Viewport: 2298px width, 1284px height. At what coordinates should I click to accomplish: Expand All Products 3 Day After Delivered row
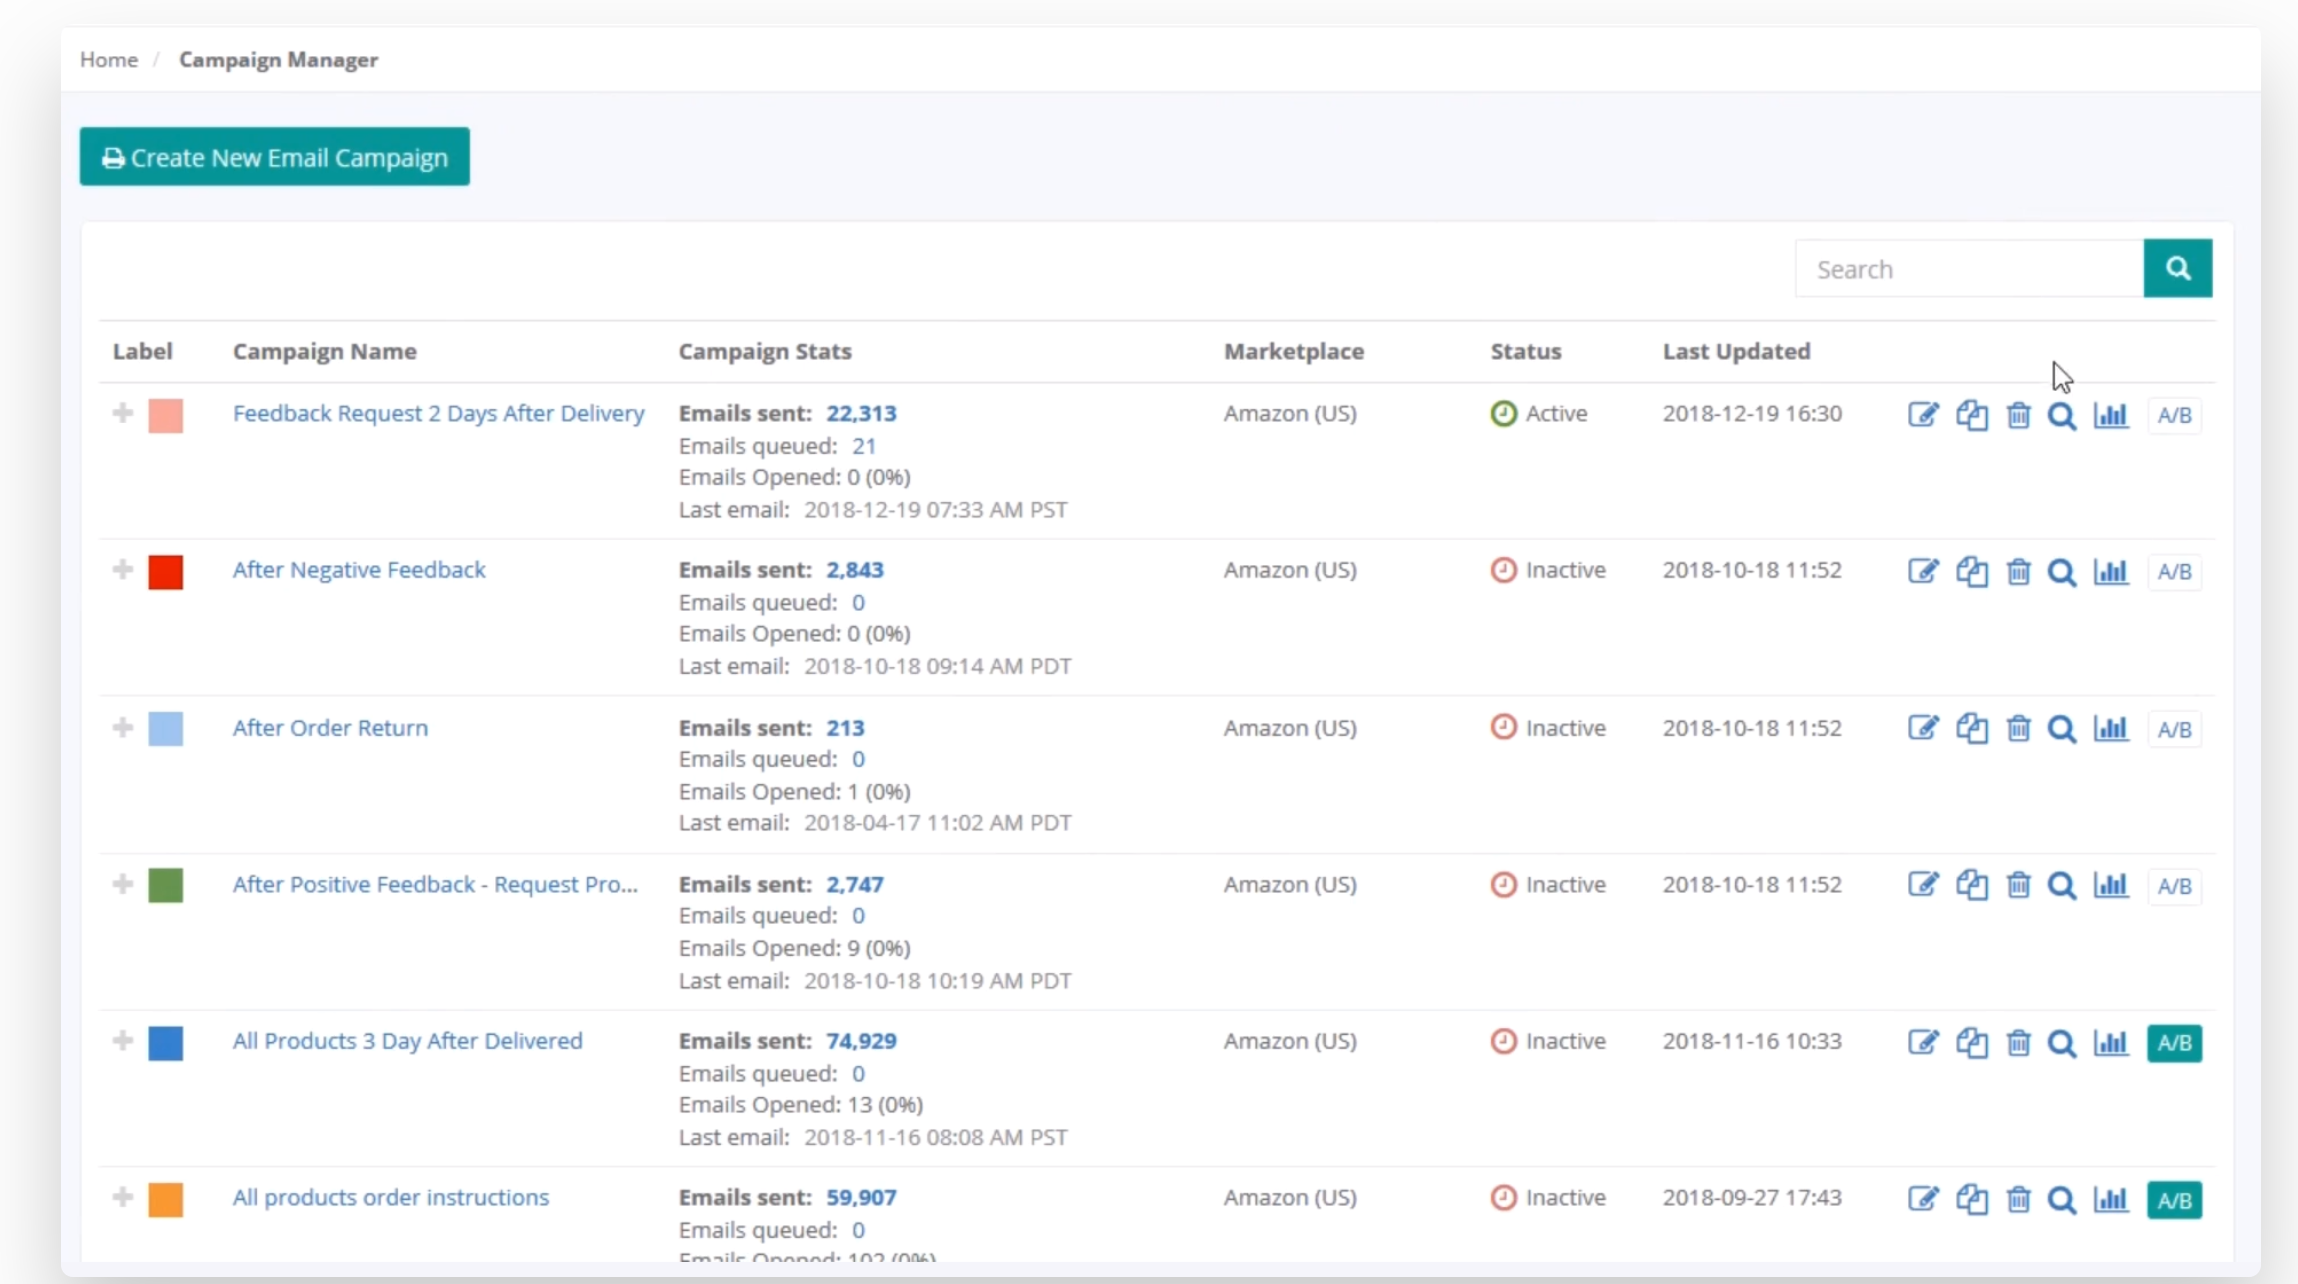[x=123, y=1041]
